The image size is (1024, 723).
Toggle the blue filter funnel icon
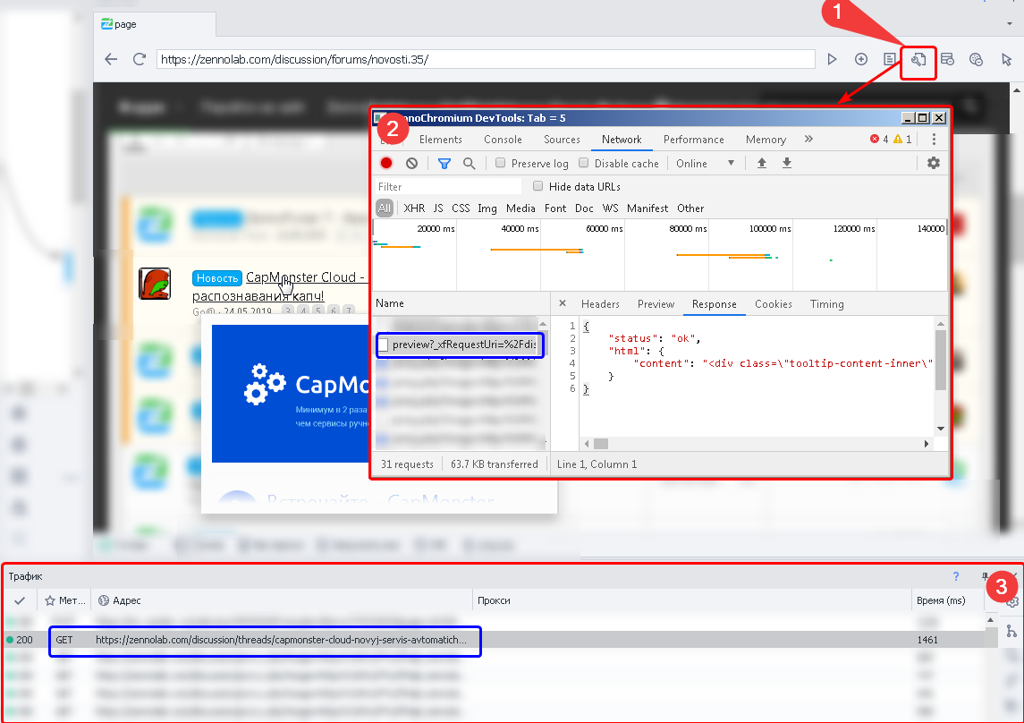pos(444,163)
